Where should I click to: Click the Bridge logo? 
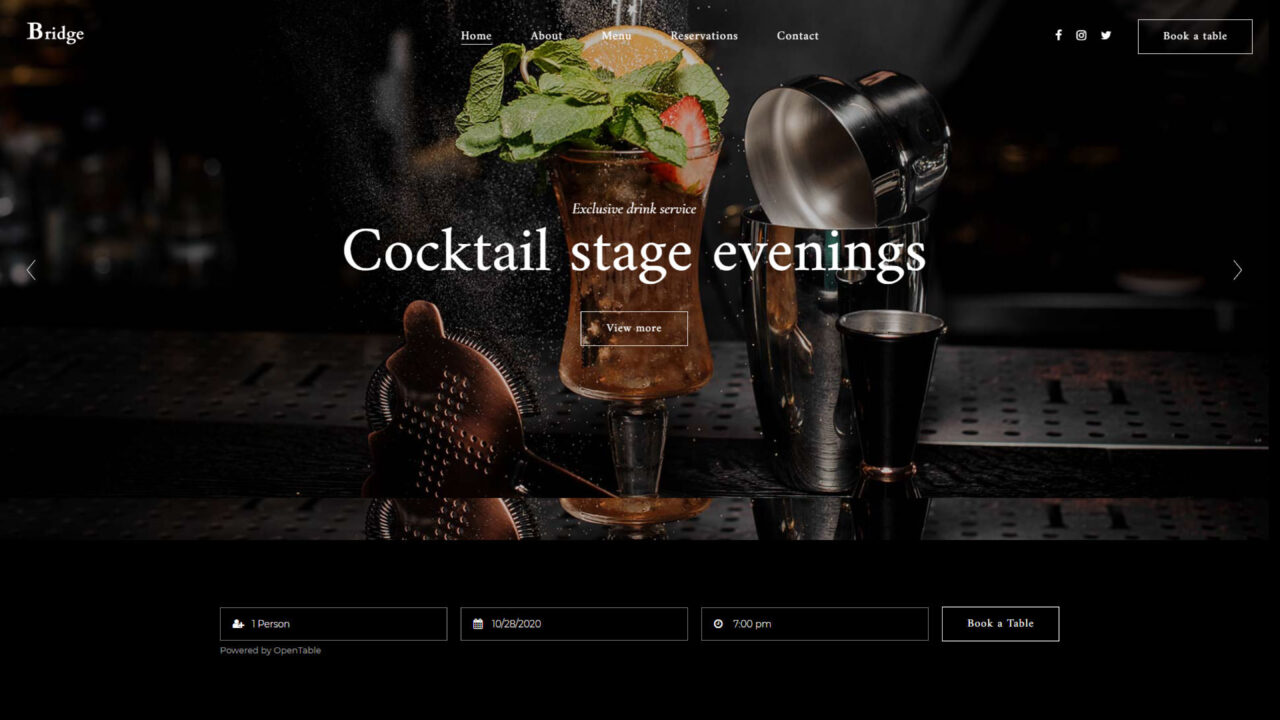coord(55,33)
